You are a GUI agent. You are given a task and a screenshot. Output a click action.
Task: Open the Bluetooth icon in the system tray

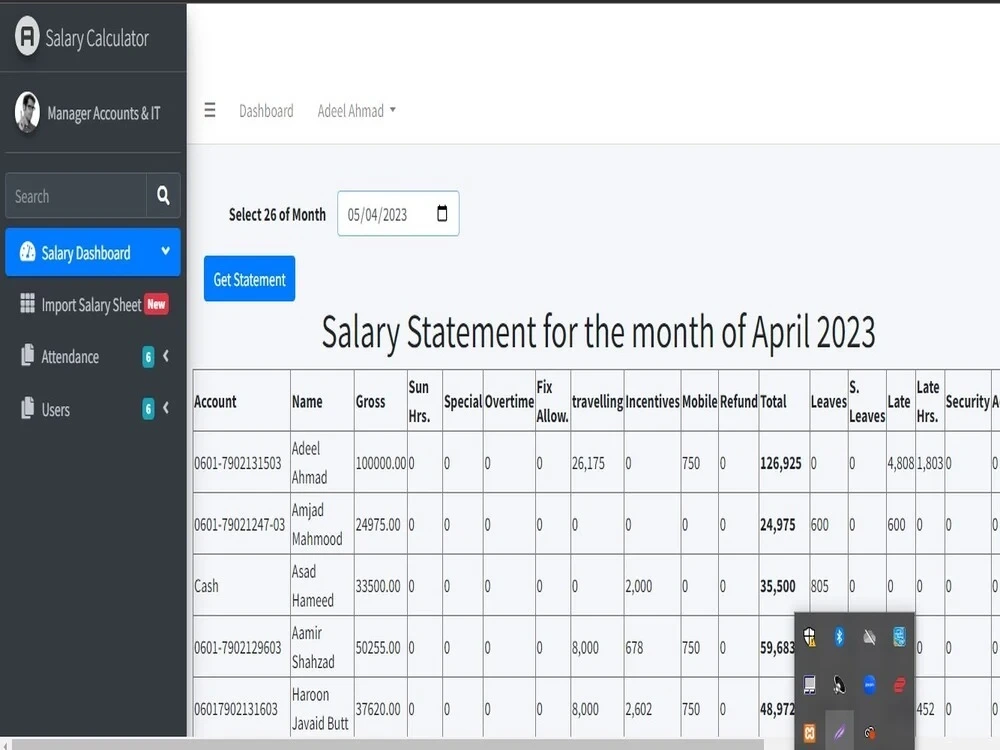pyautogui.click(x=838, y=637)
